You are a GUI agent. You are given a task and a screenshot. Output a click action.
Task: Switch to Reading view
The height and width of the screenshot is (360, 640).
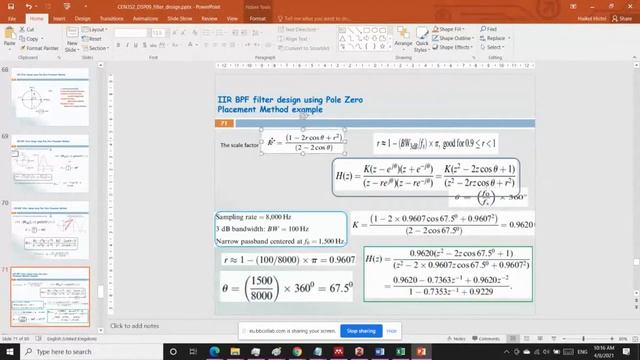tap(540, 339)
